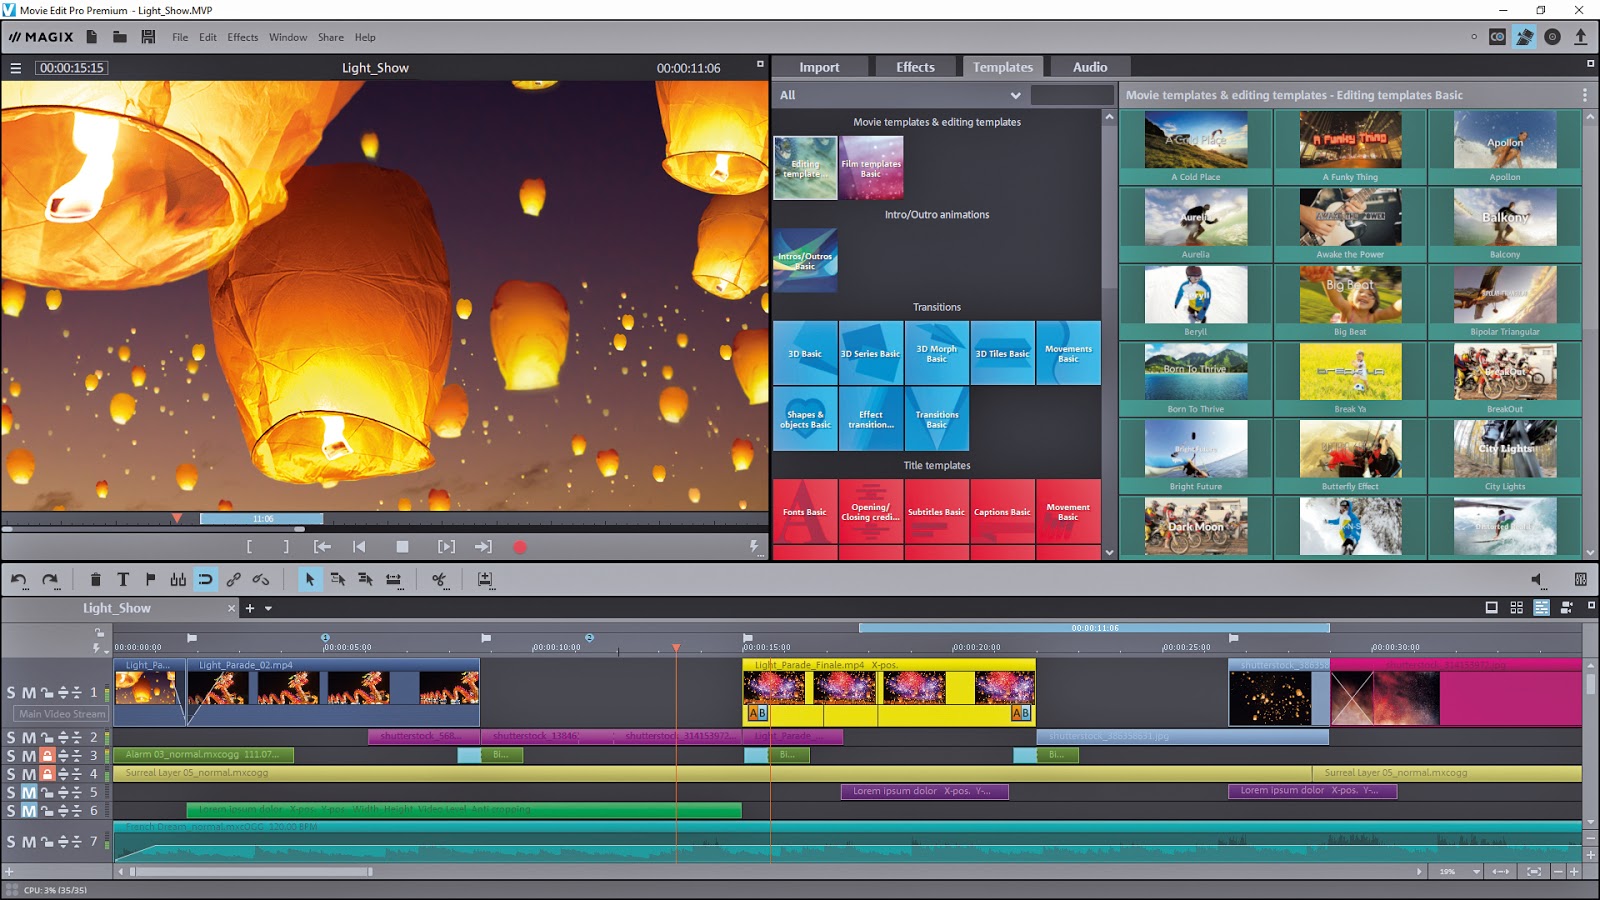Undo the last edit in timeline toolbar
Viewport: 1600px width, 900px height.
18,579
